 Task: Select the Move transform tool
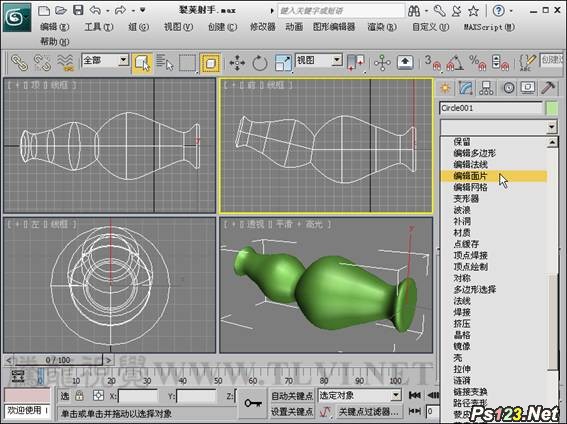pos(237,63)
